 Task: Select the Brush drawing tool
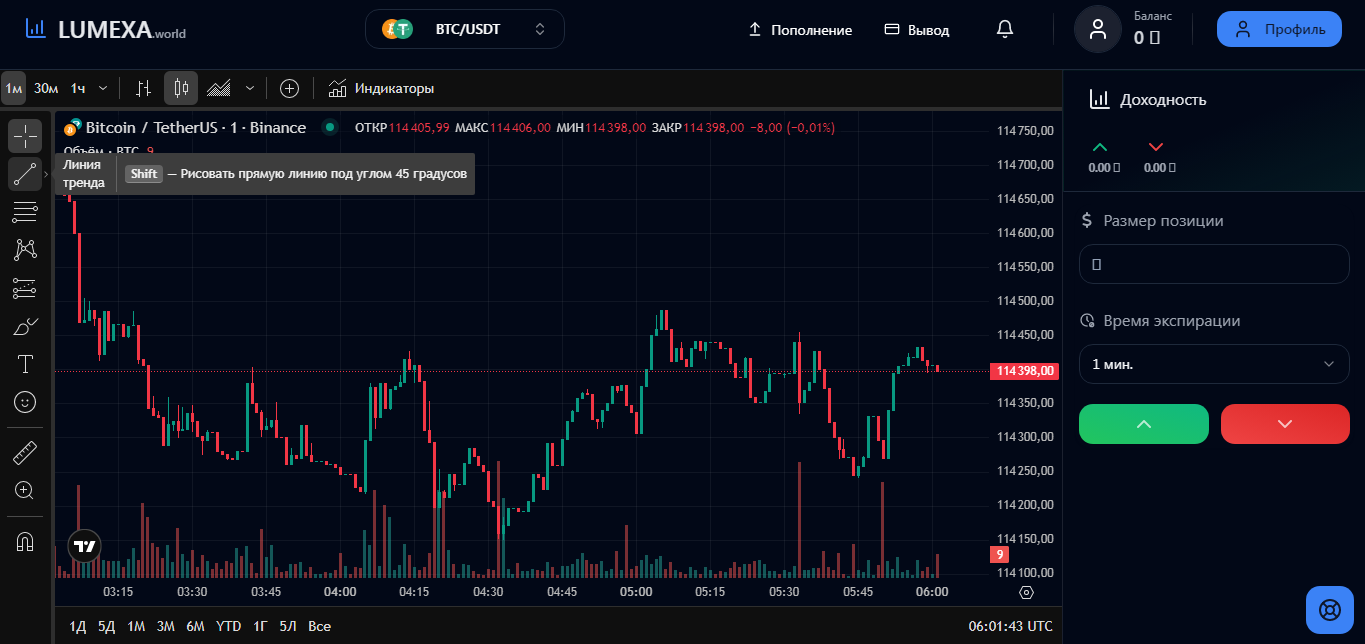tap(25, 325)
